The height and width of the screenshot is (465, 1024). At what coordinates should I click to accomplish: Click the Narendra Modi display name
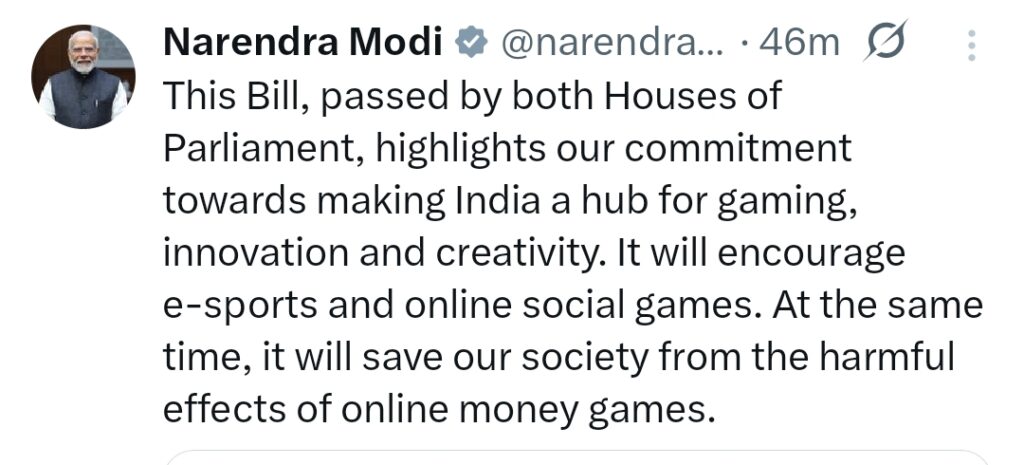point(302,43)
